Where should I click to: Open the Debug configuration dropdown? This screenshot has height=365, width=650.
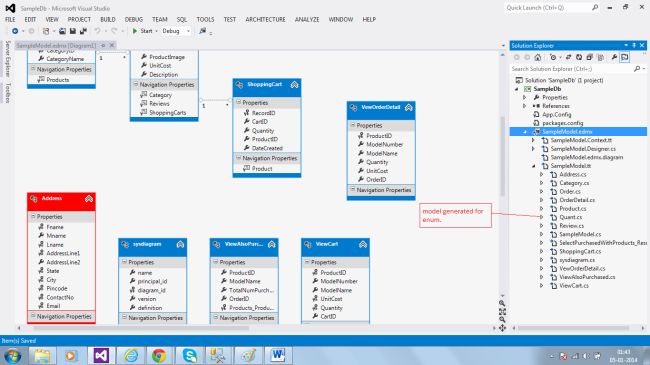click(x=176, y=31)
